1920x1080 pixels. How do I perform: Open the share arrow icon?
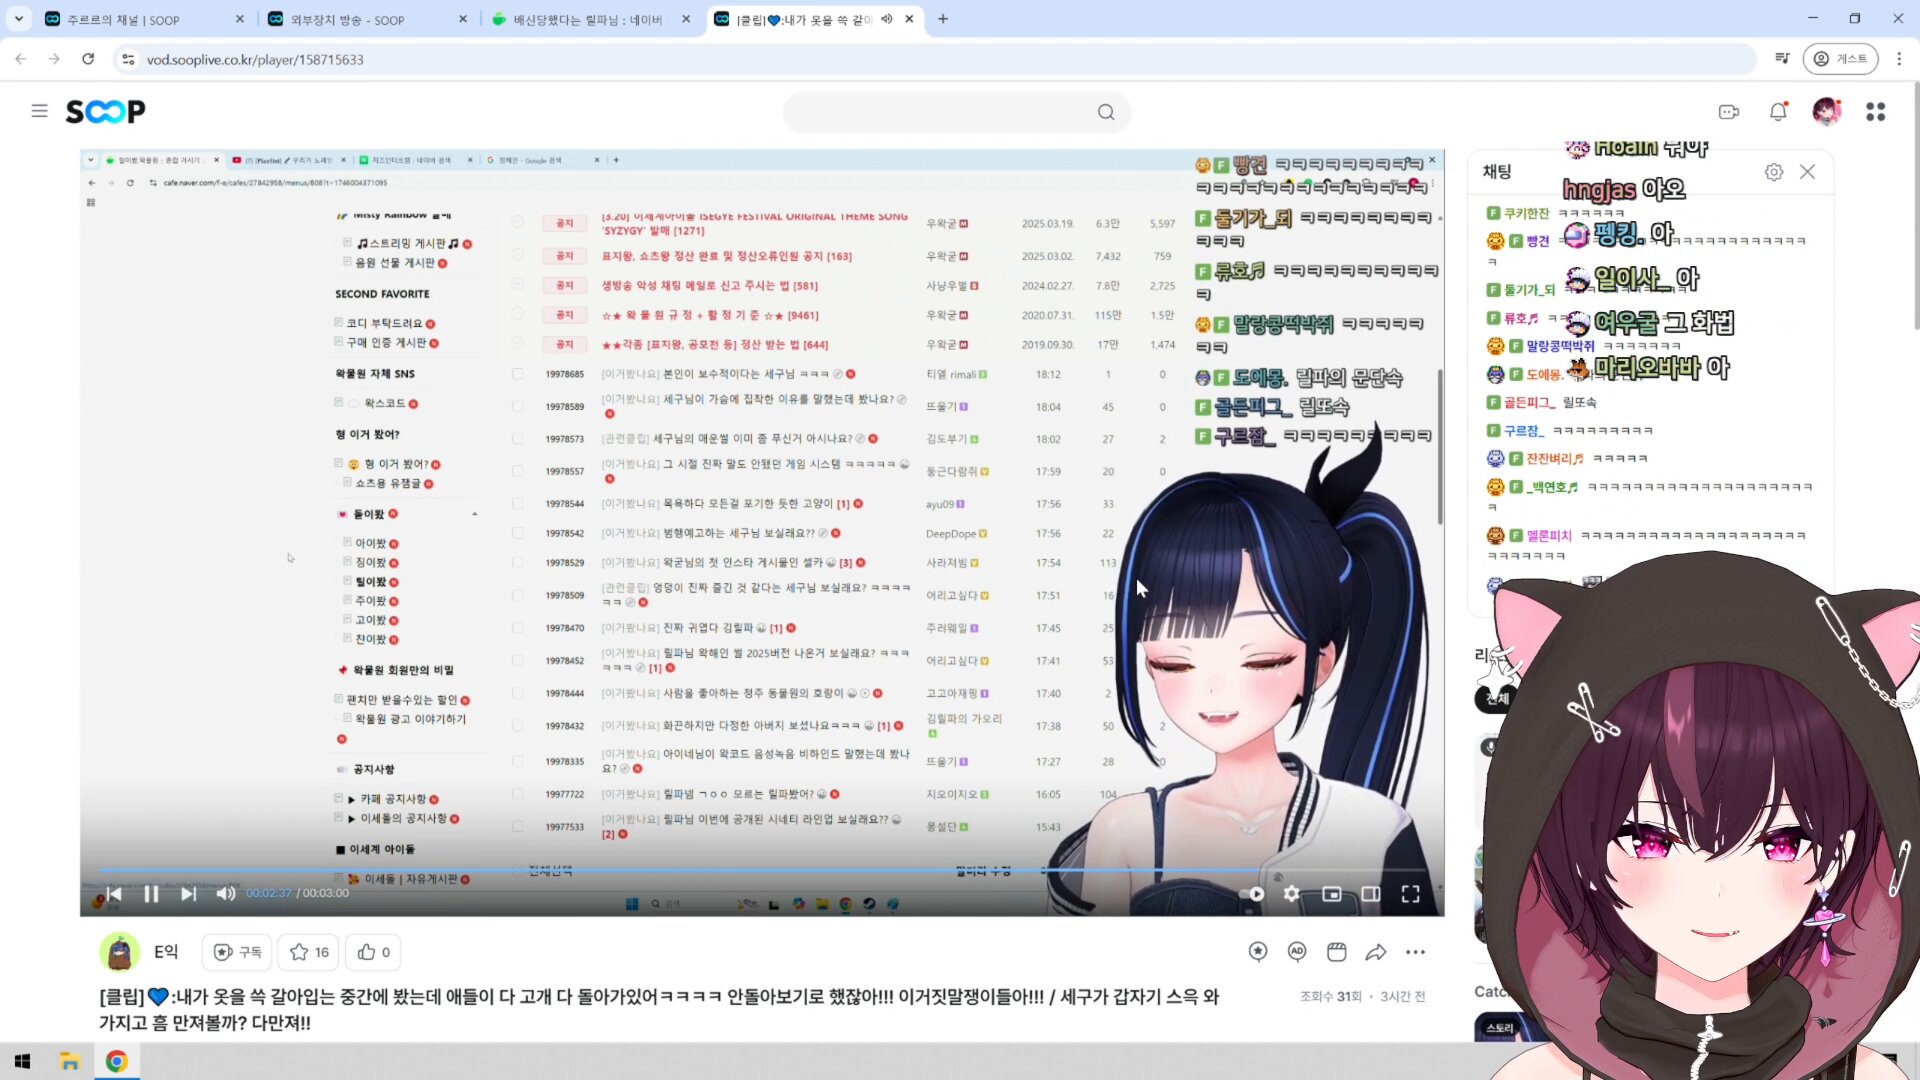point(1376,952)
